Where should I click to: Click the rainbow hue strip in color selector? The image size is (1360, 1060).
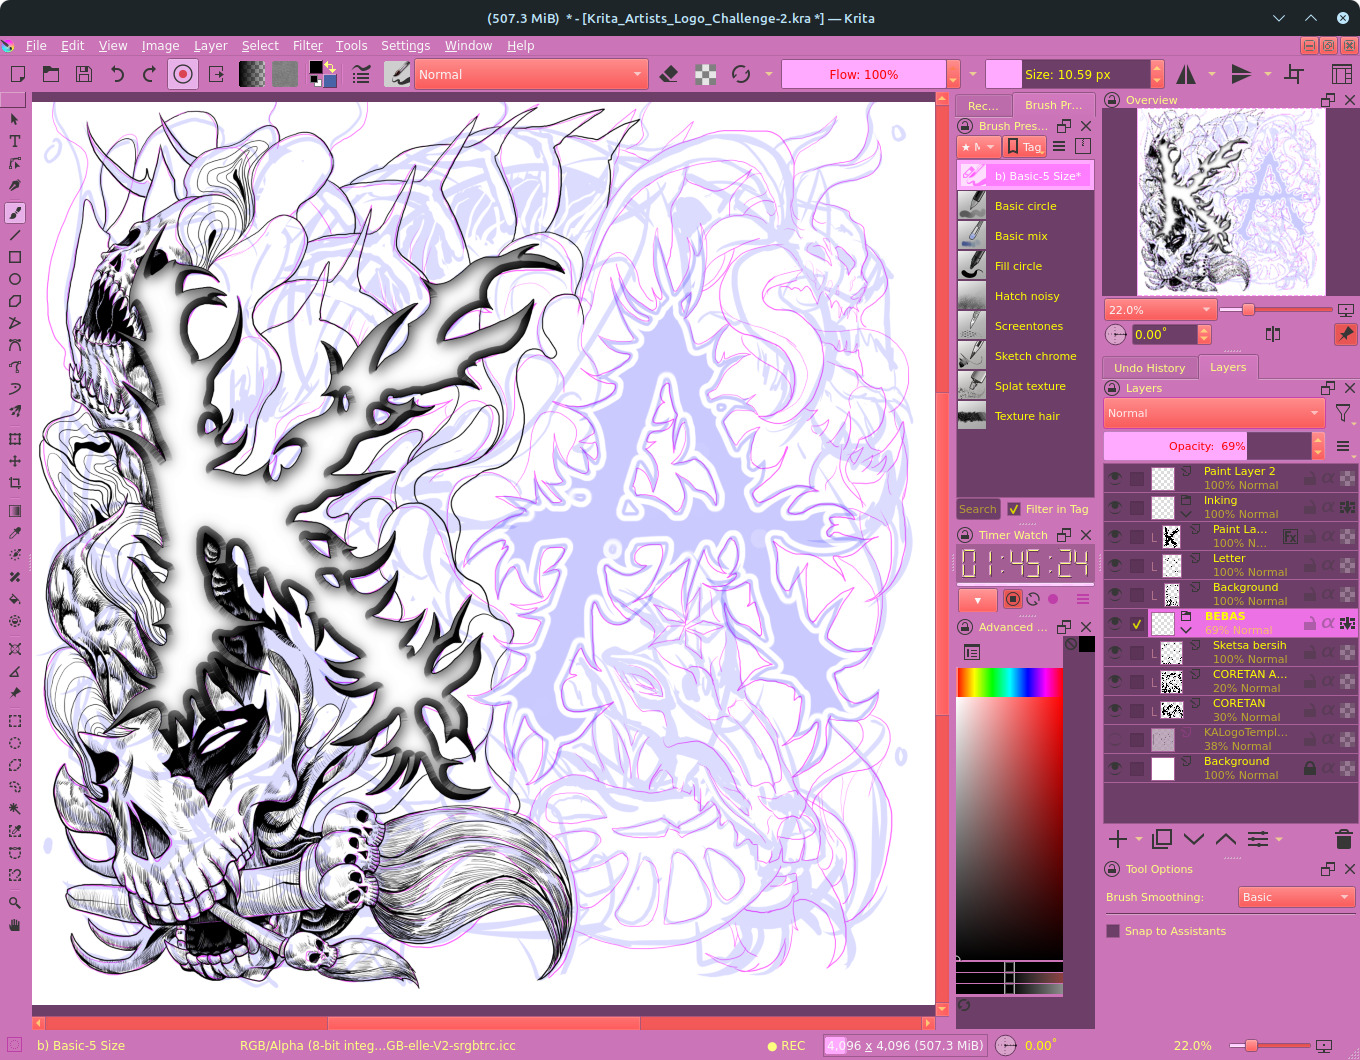(x=1009, y=682)
